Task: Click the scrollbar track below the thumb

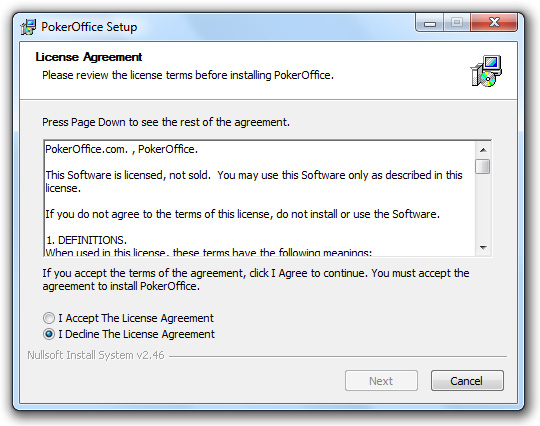Action: (x=483, y=207)
